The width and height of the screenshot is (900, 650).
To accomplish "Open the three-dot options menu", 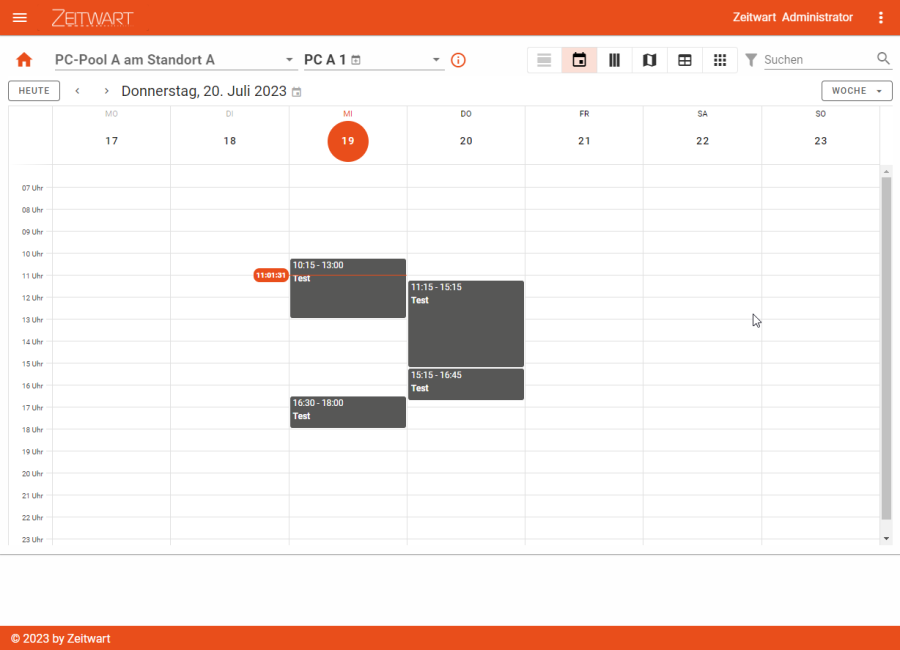I will coord(880,18).
